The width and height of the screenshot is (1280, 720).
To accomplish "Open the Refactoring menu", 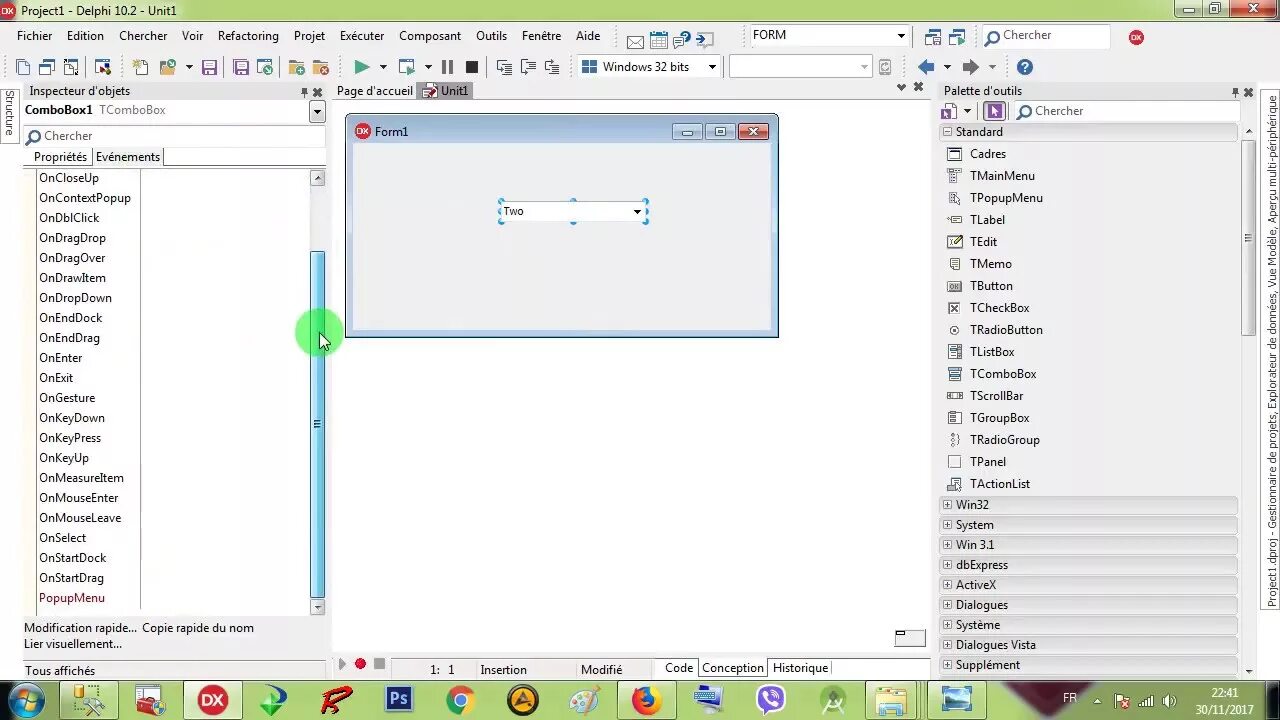I will coord(248,36).
